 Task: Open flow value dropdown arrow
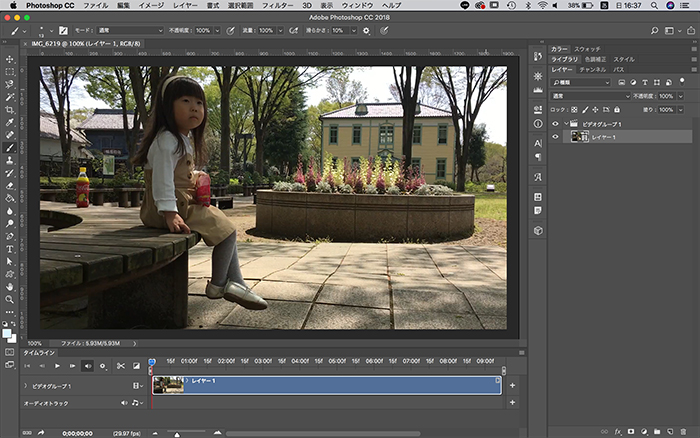pyautogui.click(x=280, y=31)
